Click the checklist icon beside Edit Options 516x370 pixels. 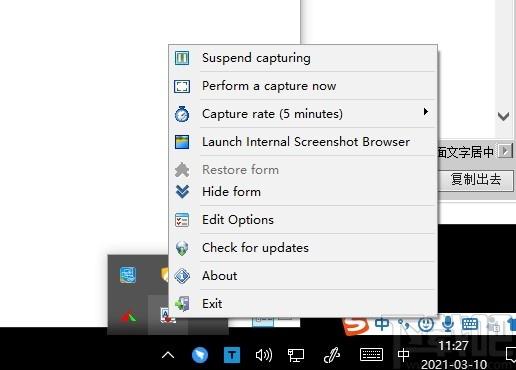point(182,220)
